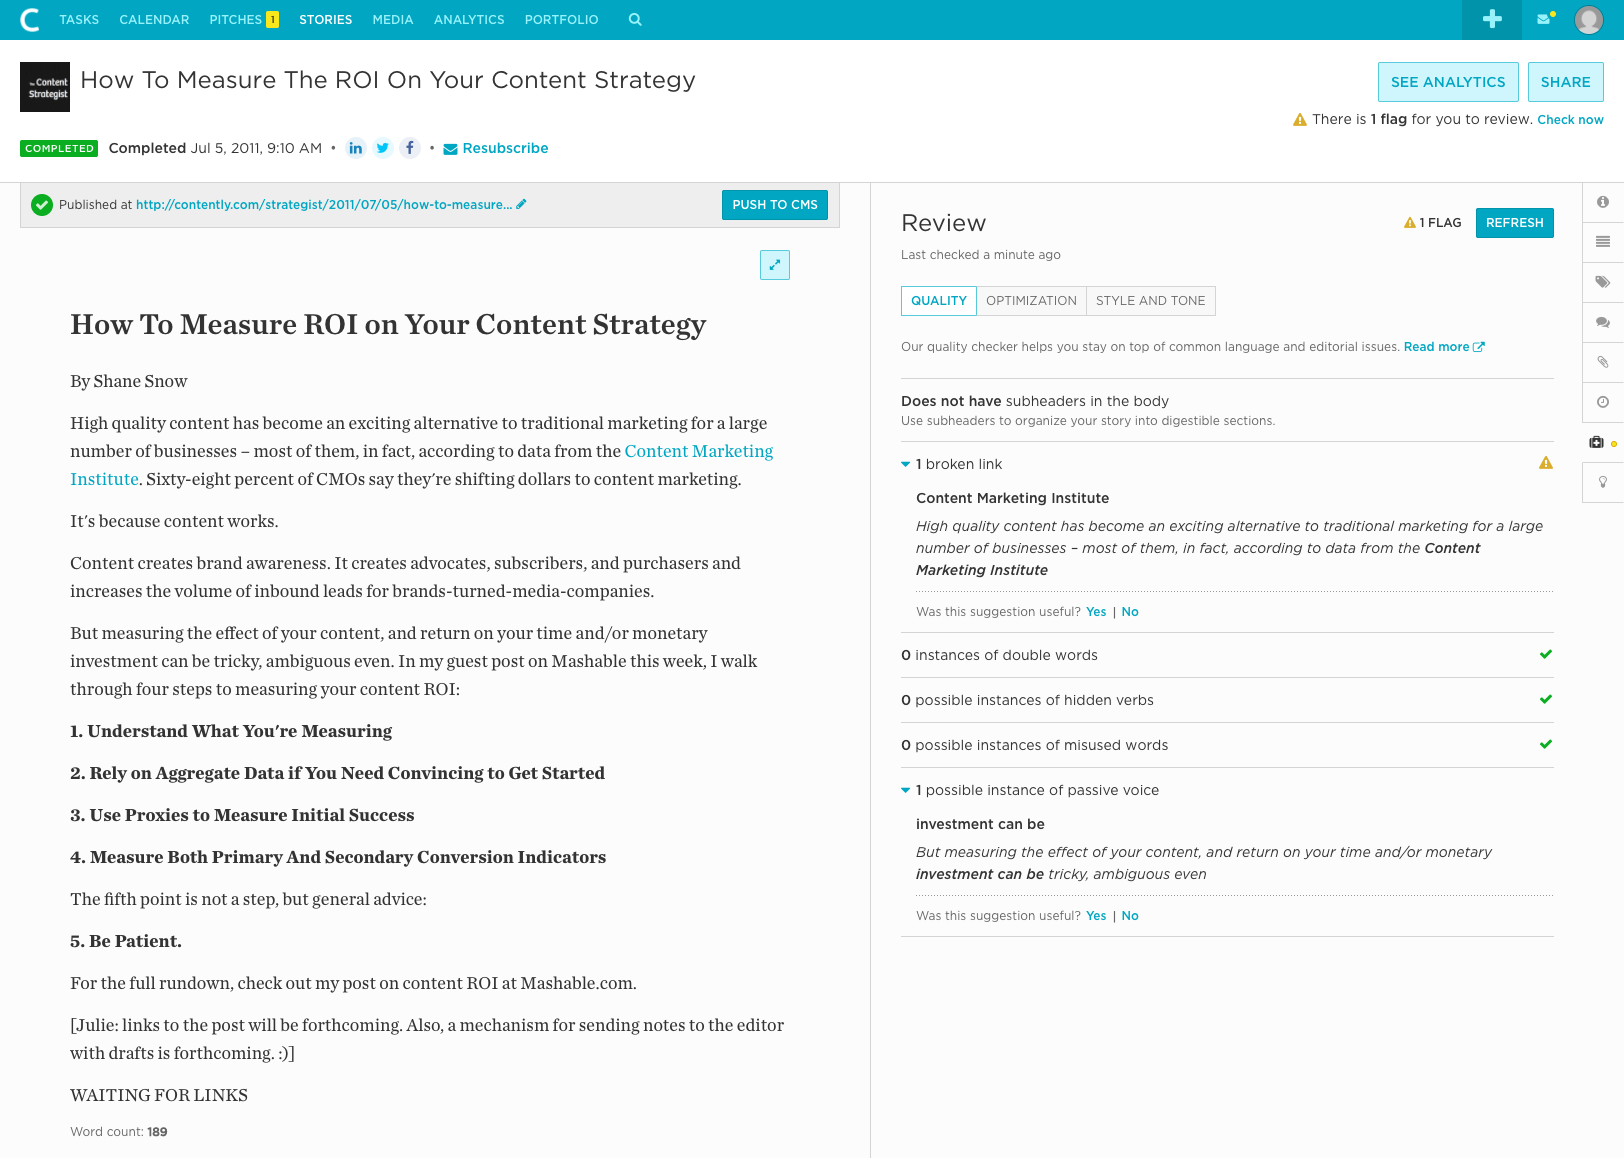Screen dimensions: 1624x1158
Task: Share story via the LinkedIn icon
Action: tap(356, 148)
